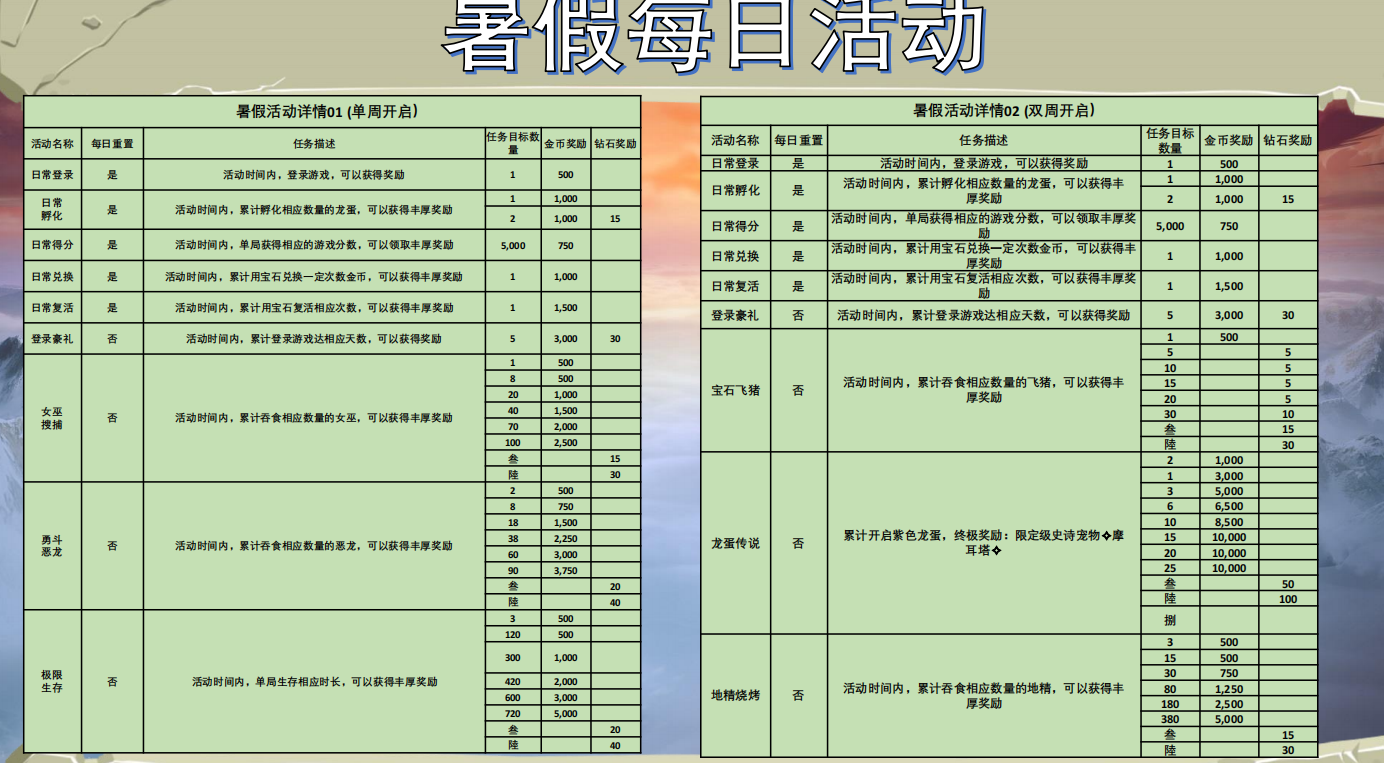This screenshot has height=763, width=1384.
Task: Select the 吞食相应数量的恶龙 task description
Action: point(314,546)
